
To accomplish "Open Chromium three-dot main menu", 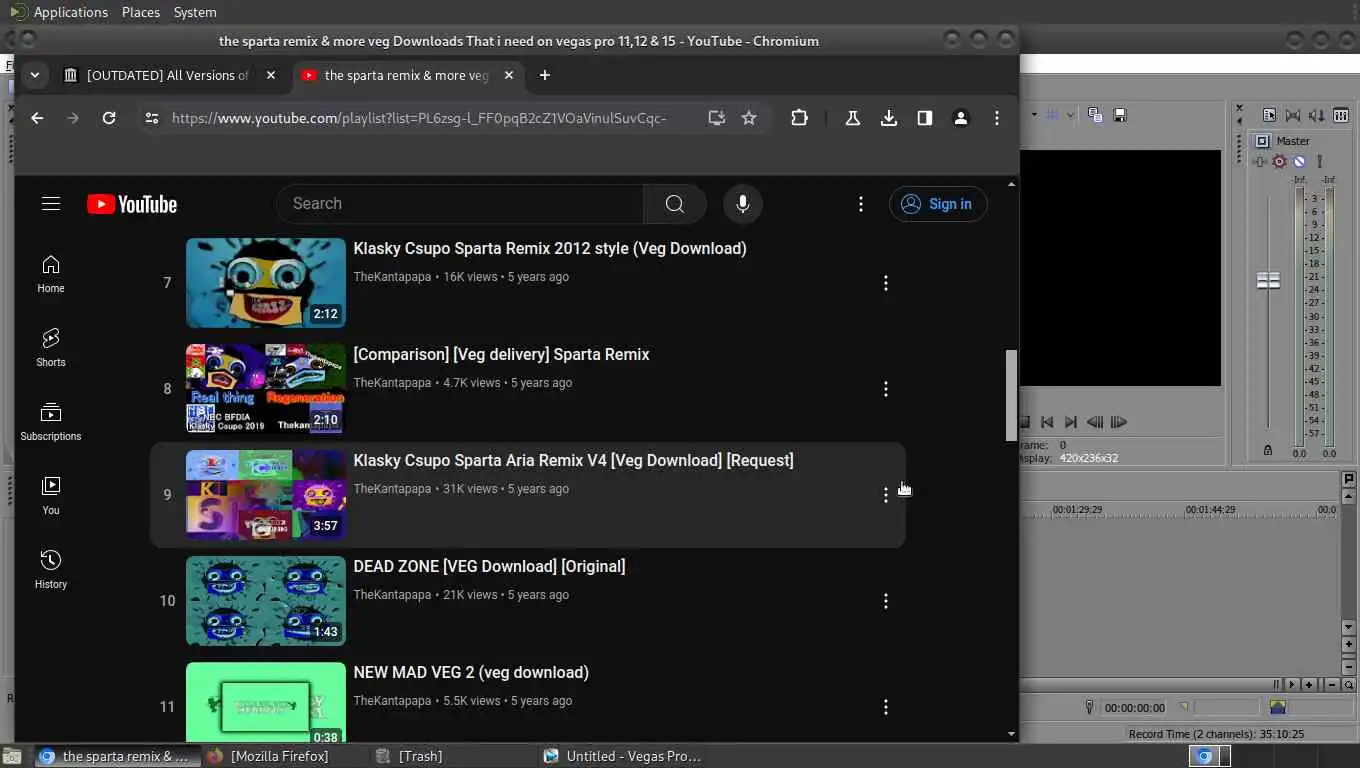I will (997, 118).
